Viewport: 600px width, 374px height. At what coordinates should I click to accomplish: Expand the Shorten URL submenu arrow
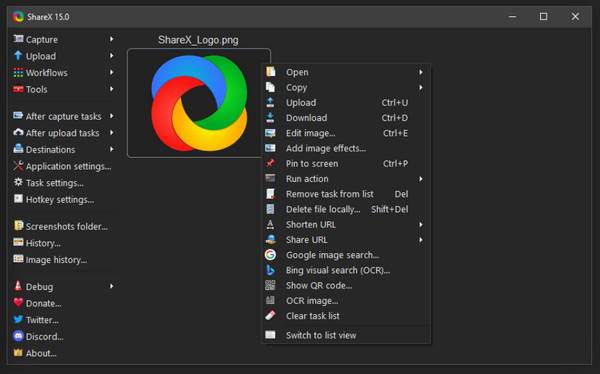[421, 224]
